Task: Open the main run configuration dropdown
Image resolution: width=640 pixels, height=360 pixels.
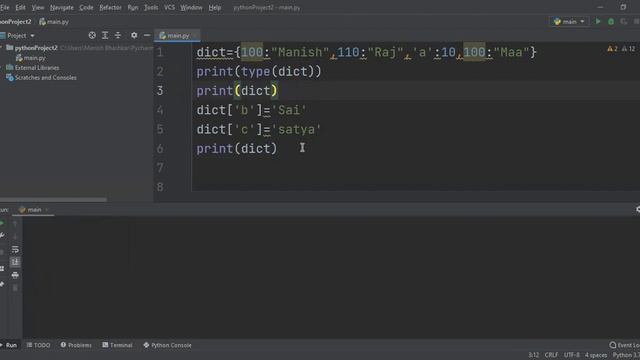Action: point(569,21)
